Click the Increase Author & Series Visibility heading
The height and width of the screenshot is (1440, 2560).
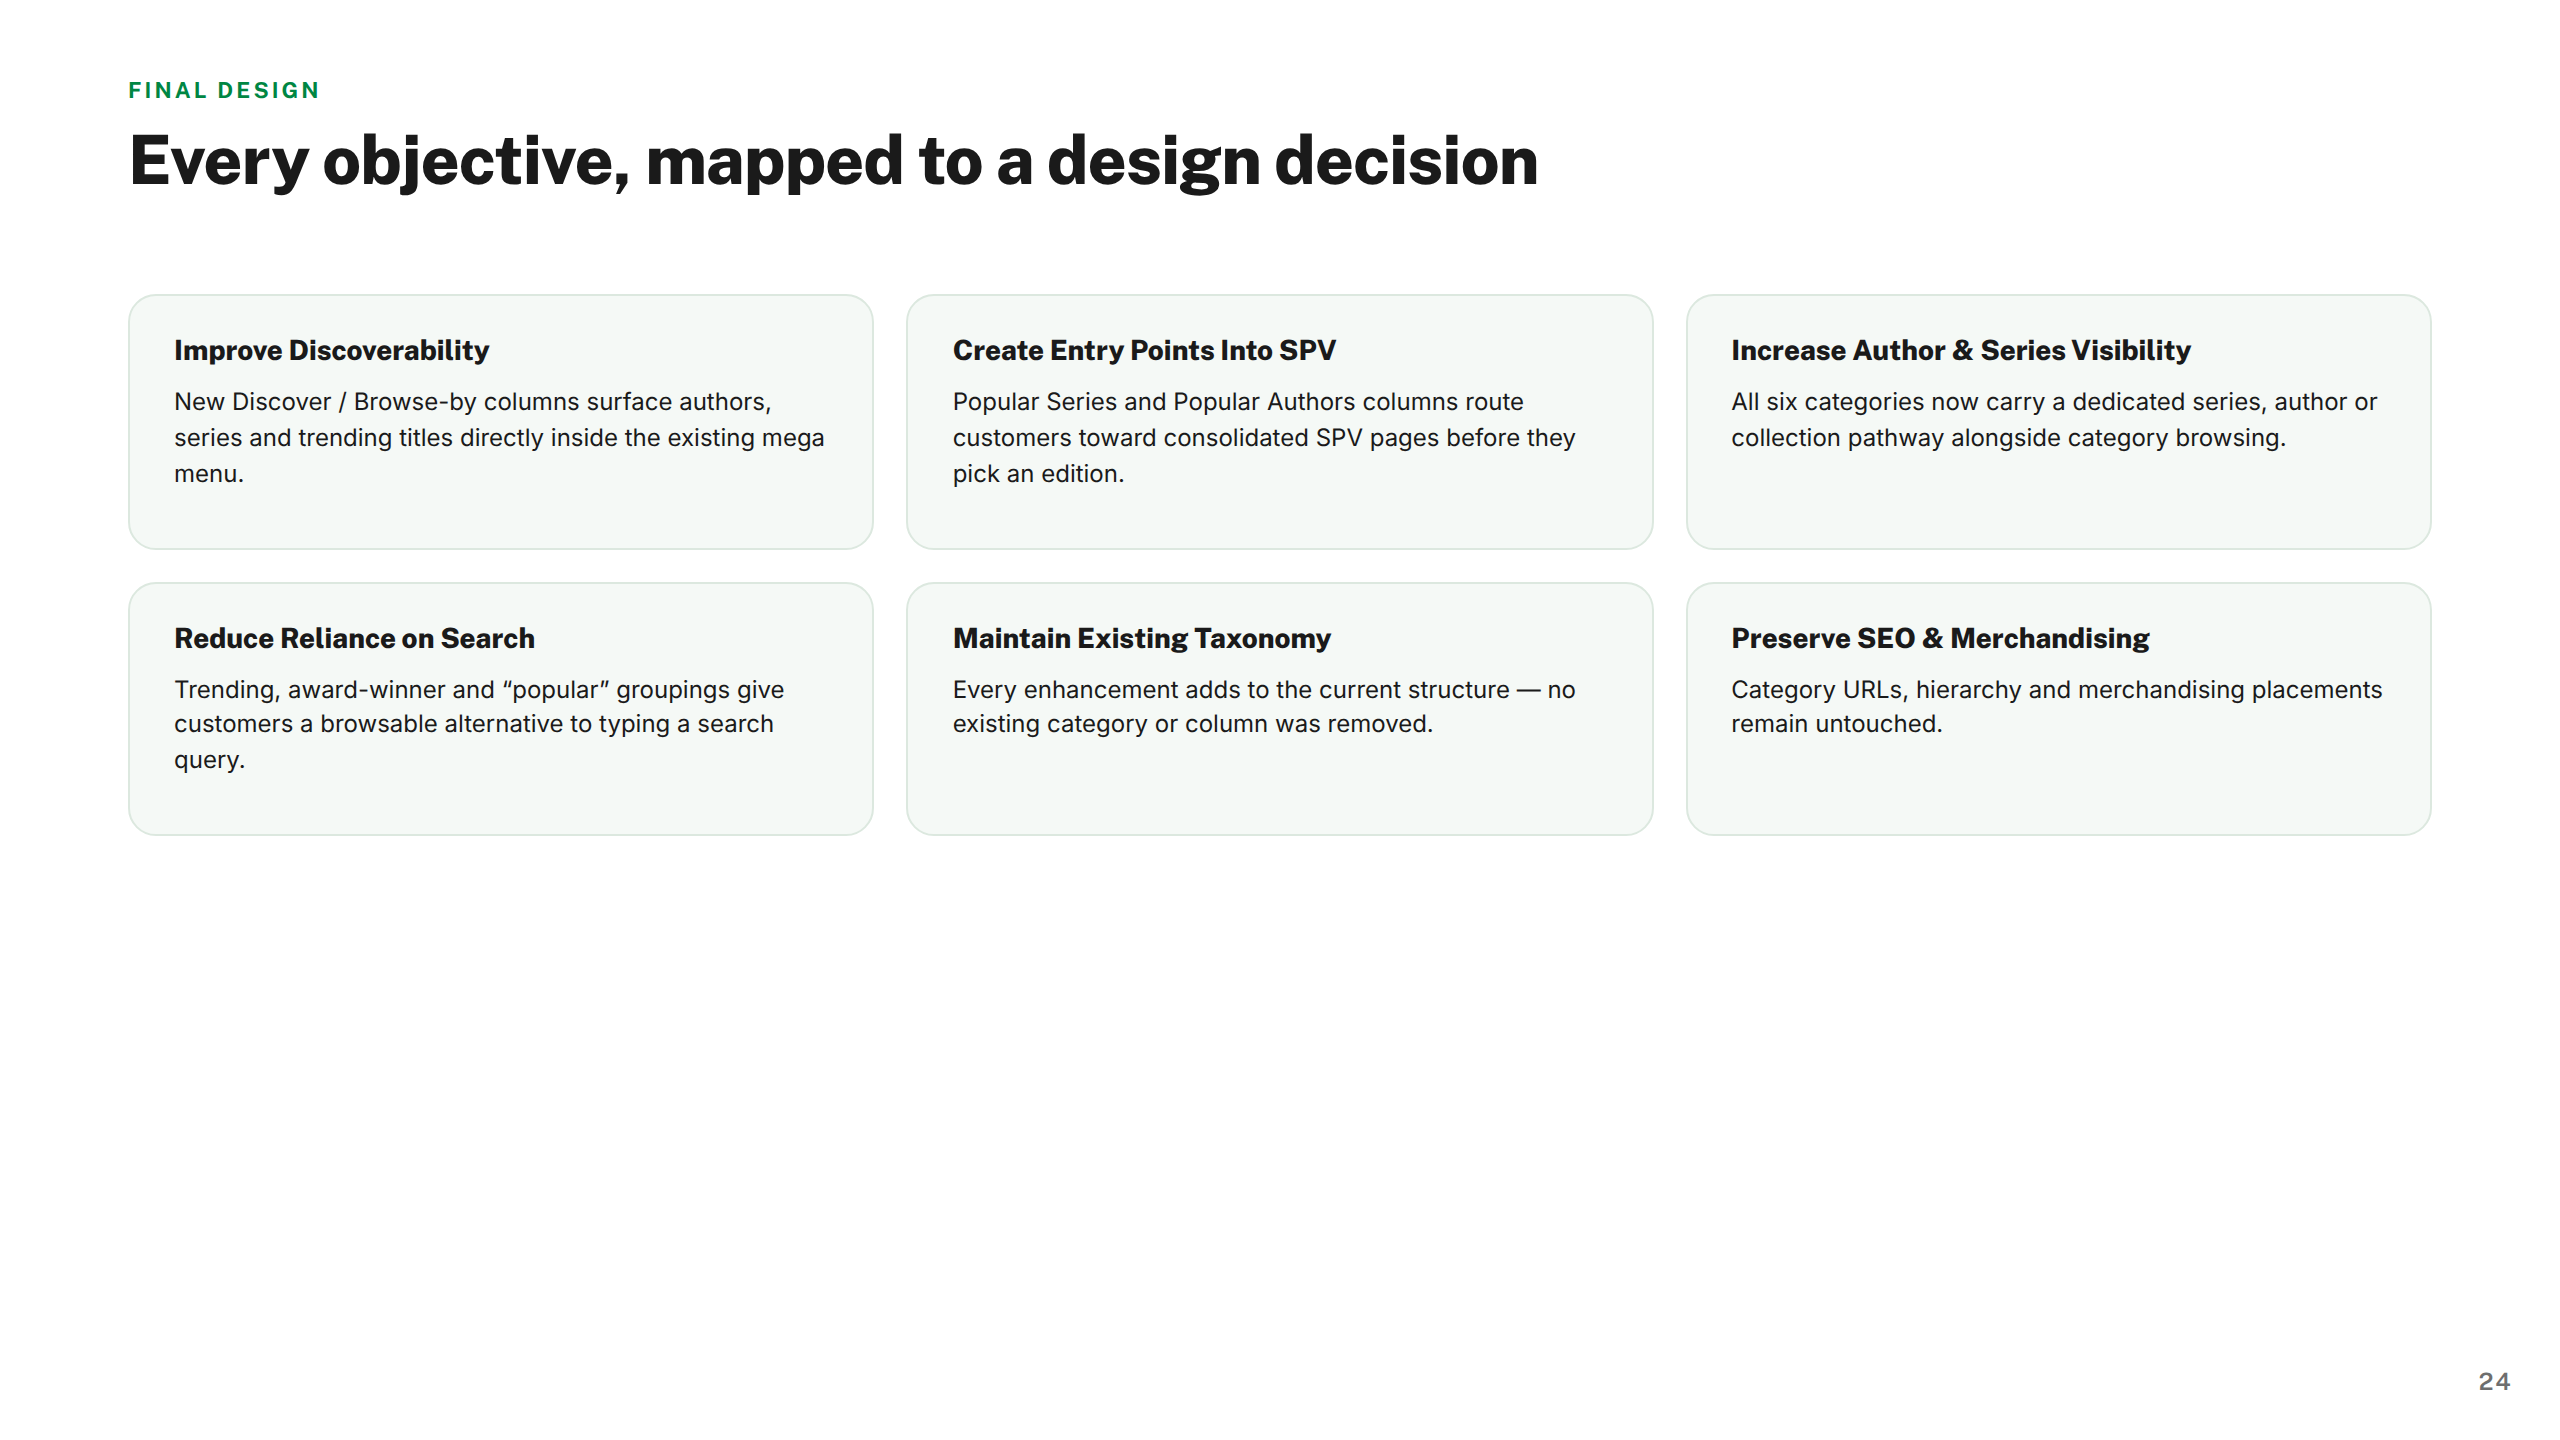tap(1961, 350)
